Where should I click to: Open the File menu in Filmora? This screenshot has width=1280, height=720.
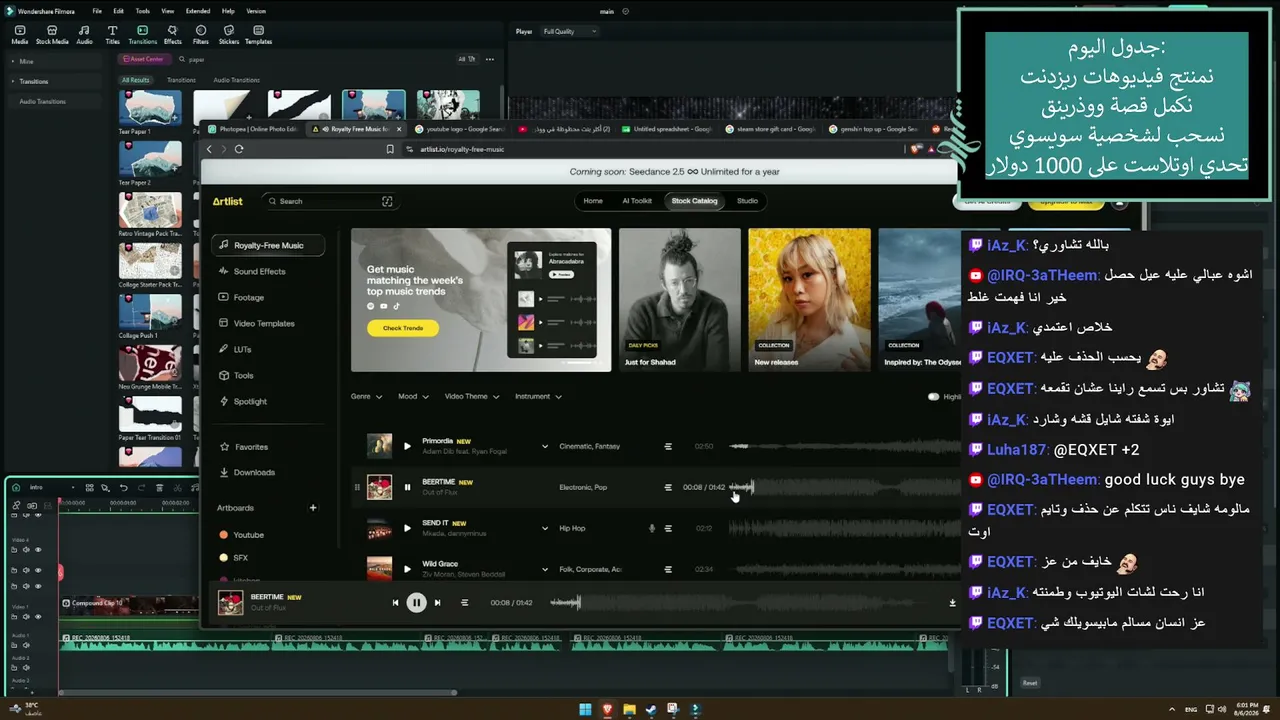97,11
